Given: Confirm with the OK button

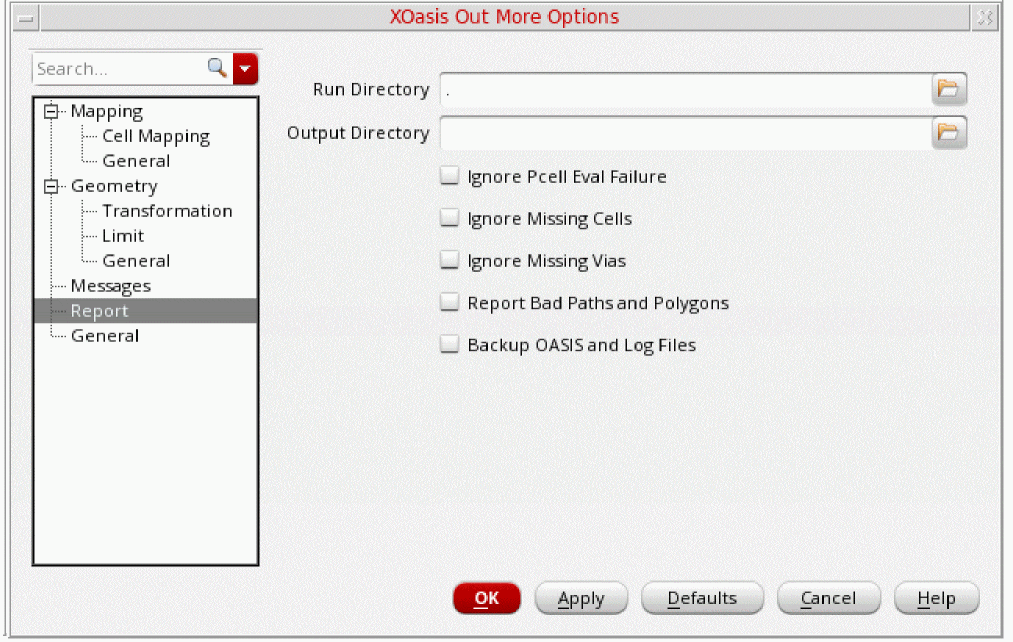Looking at the screenshot, I should (486, 598).
